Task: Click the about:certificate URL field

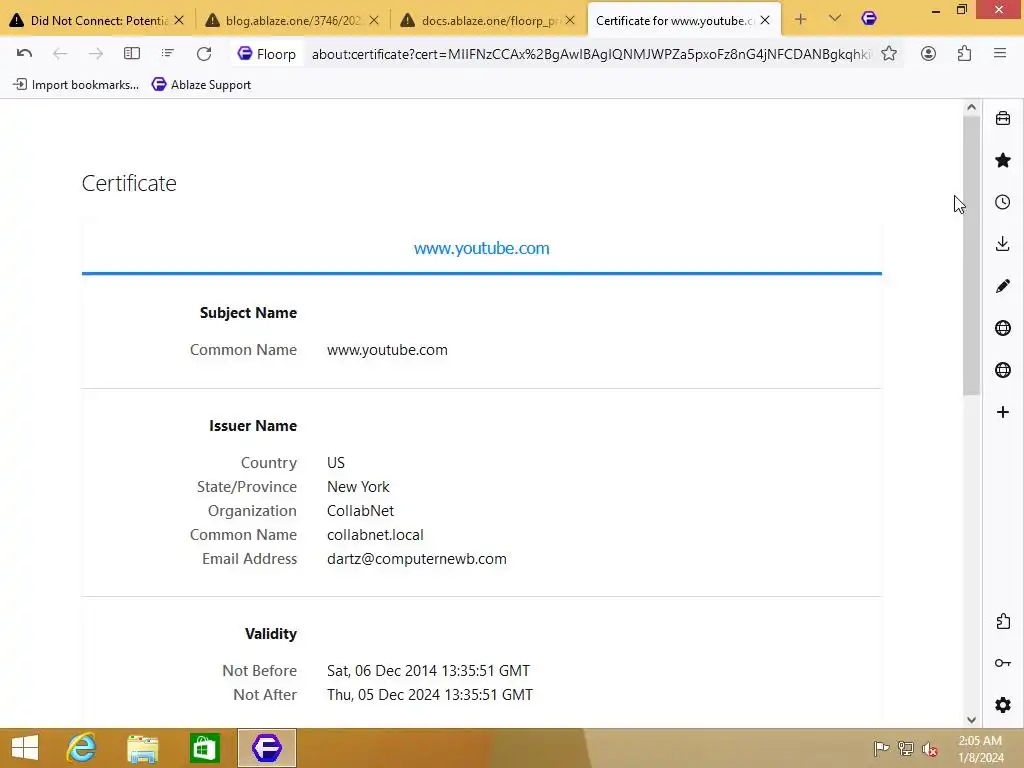Action: click(x=591, y=54)
